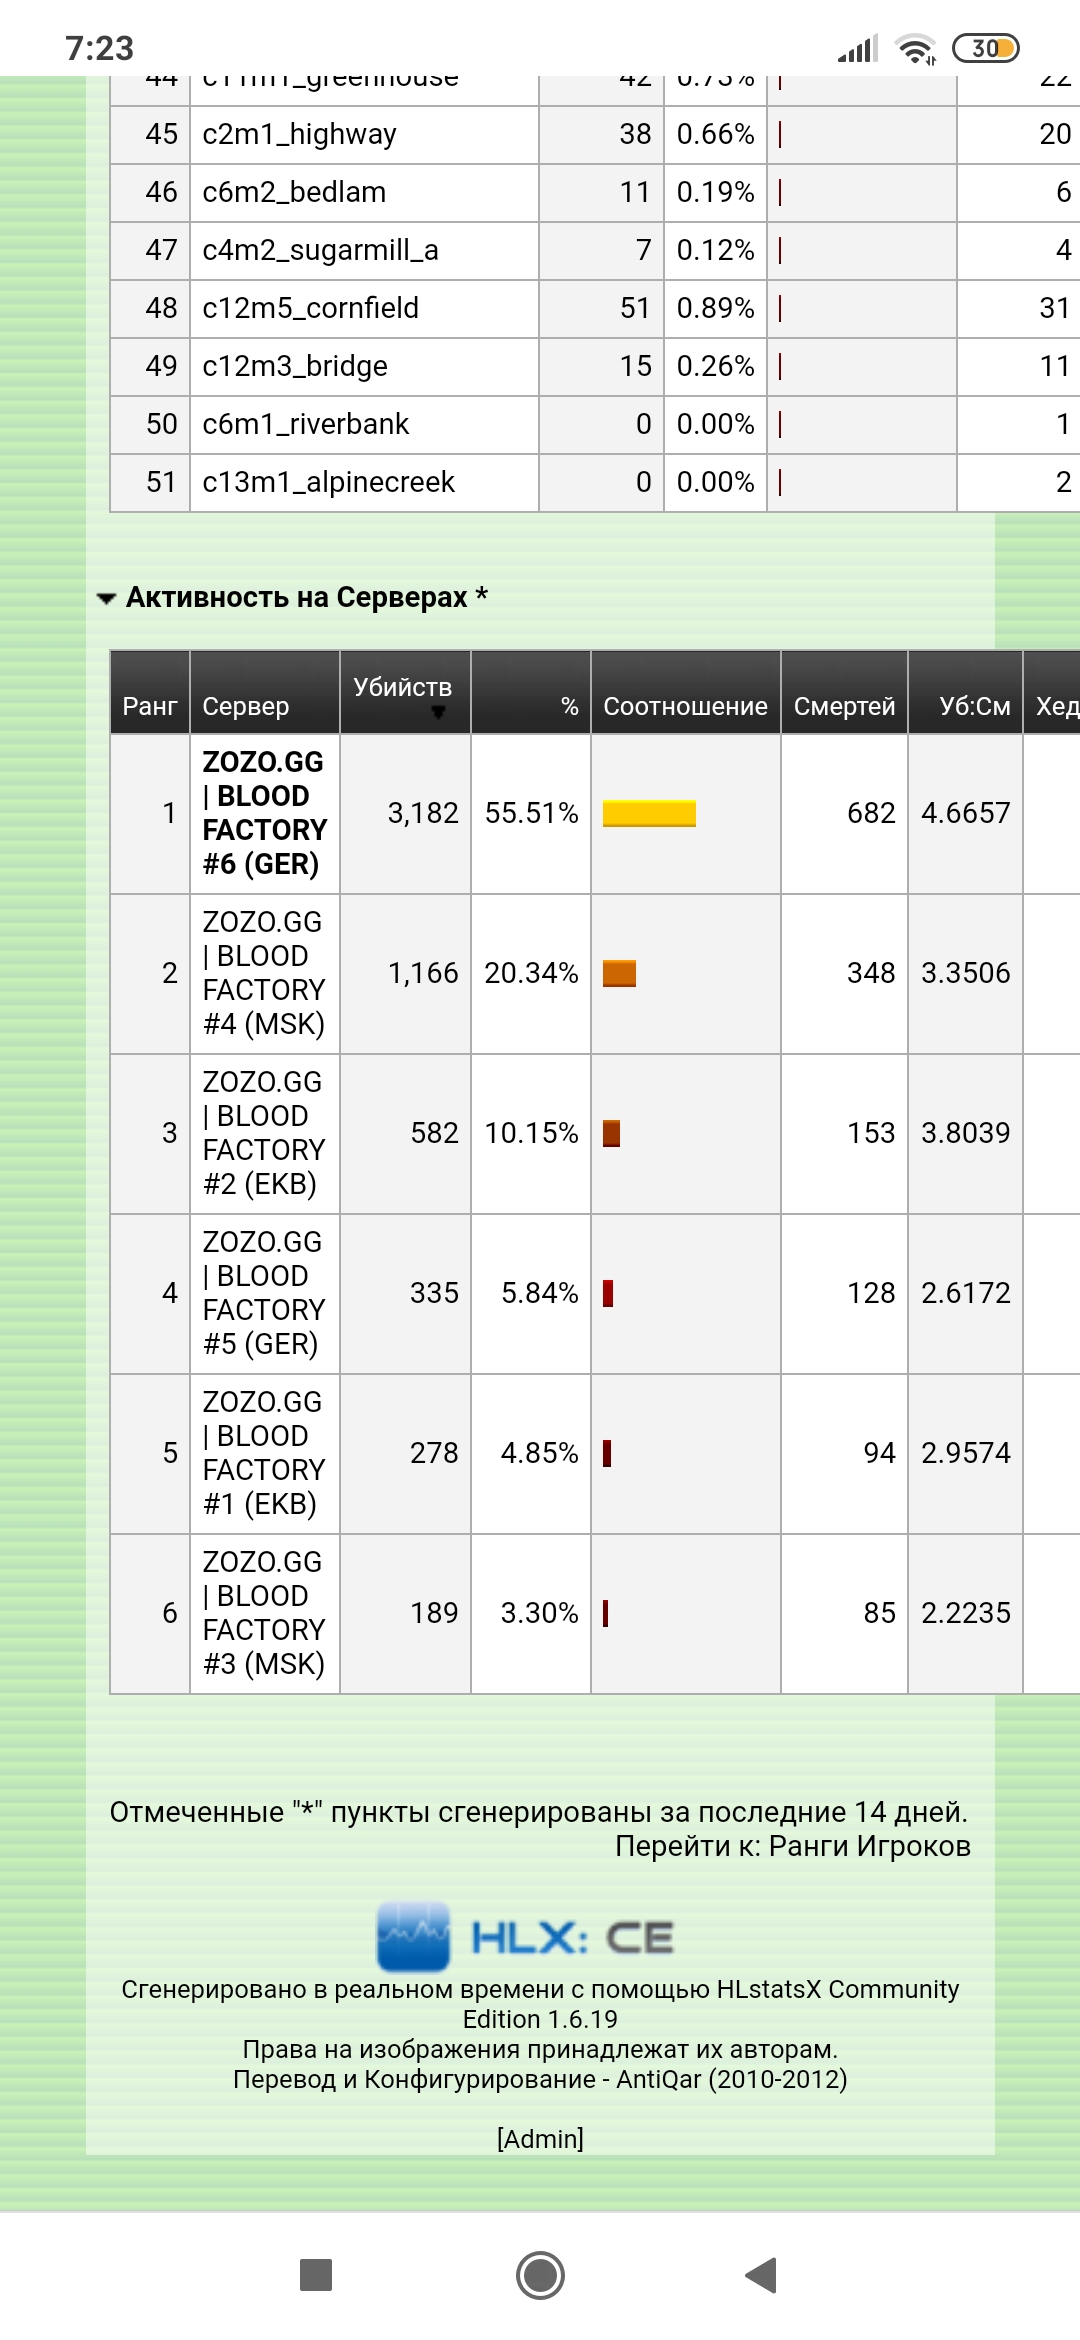
Task: Open ZOZO.GG Blood Factory #4 (MSK) server
Action: click(x=264, y=973)
